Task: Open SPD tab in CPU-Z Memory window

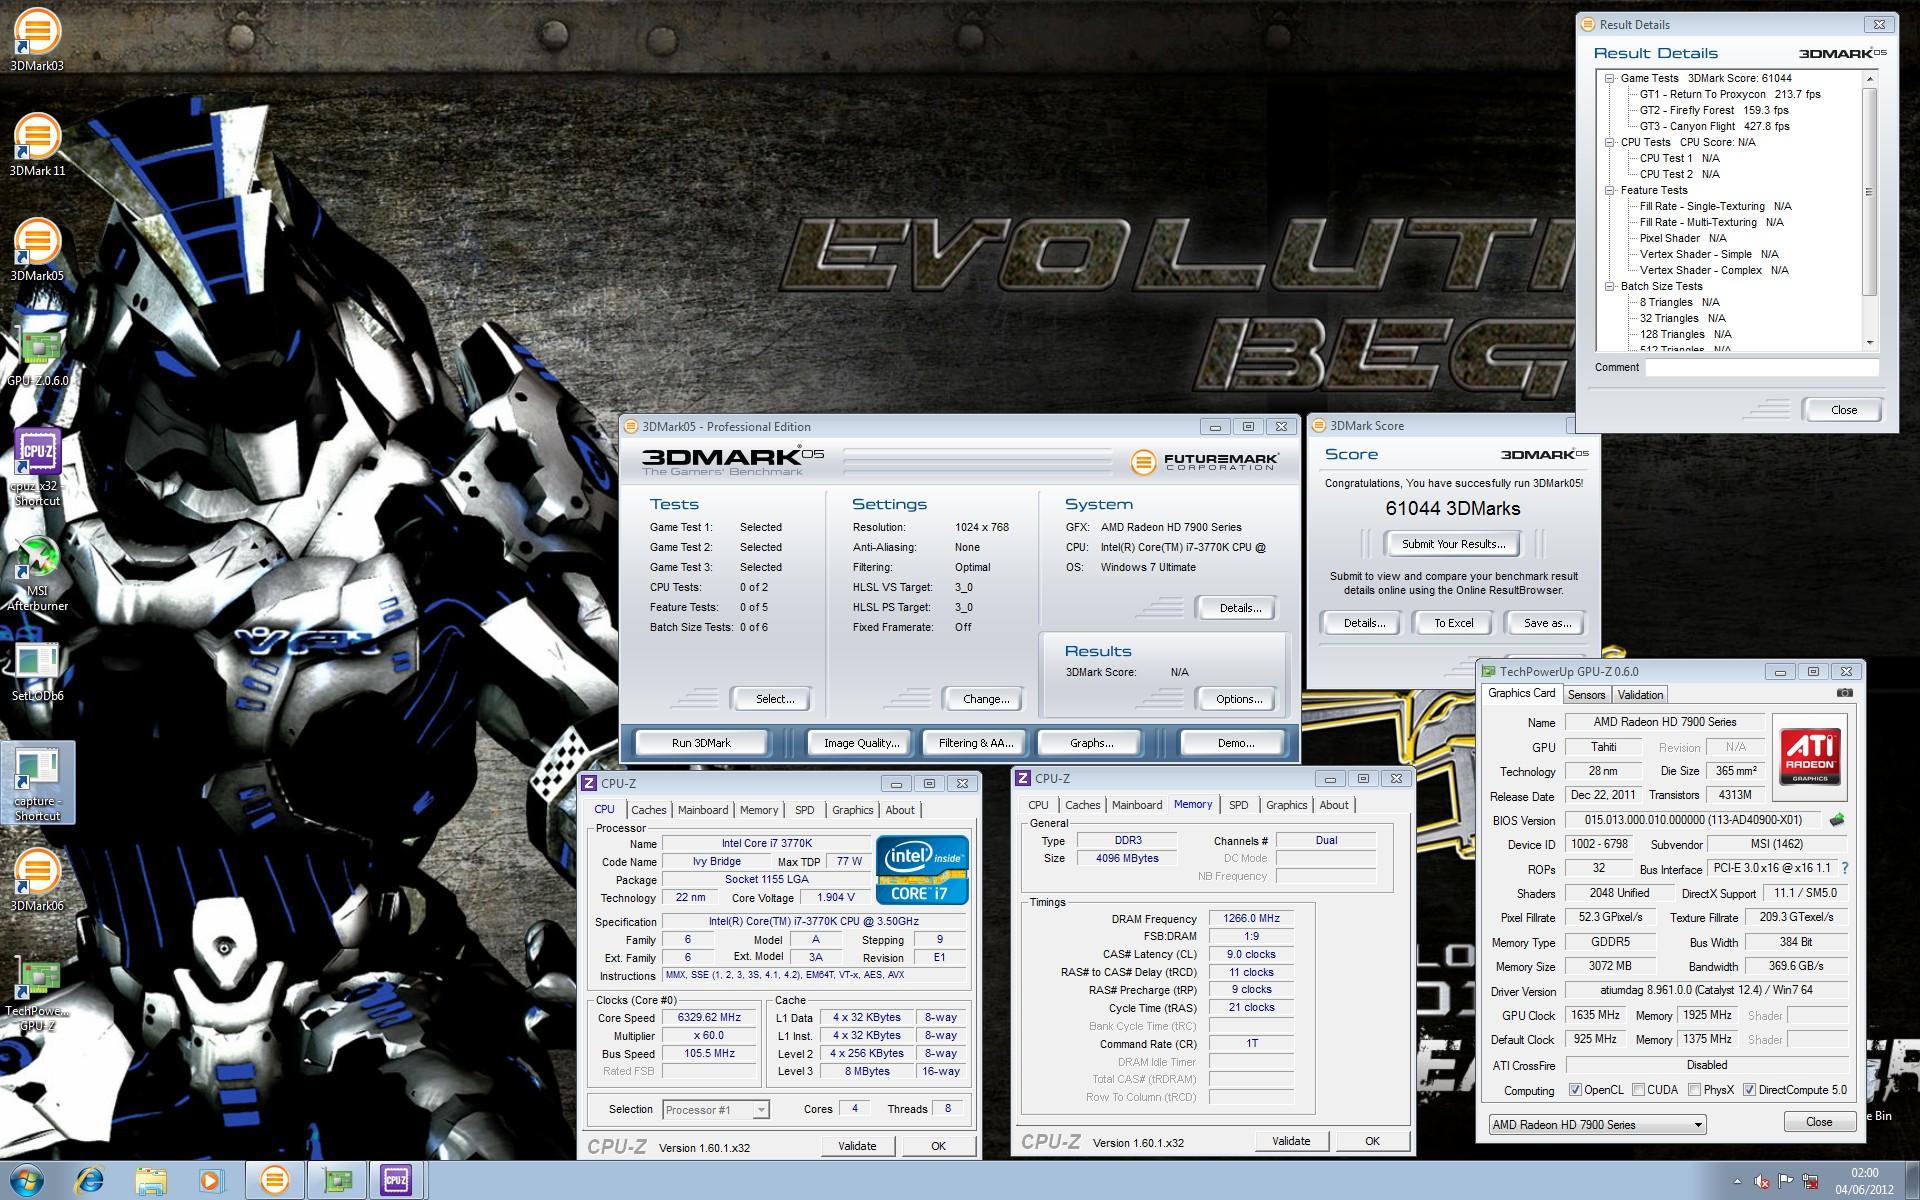Action: (1239, 805)
